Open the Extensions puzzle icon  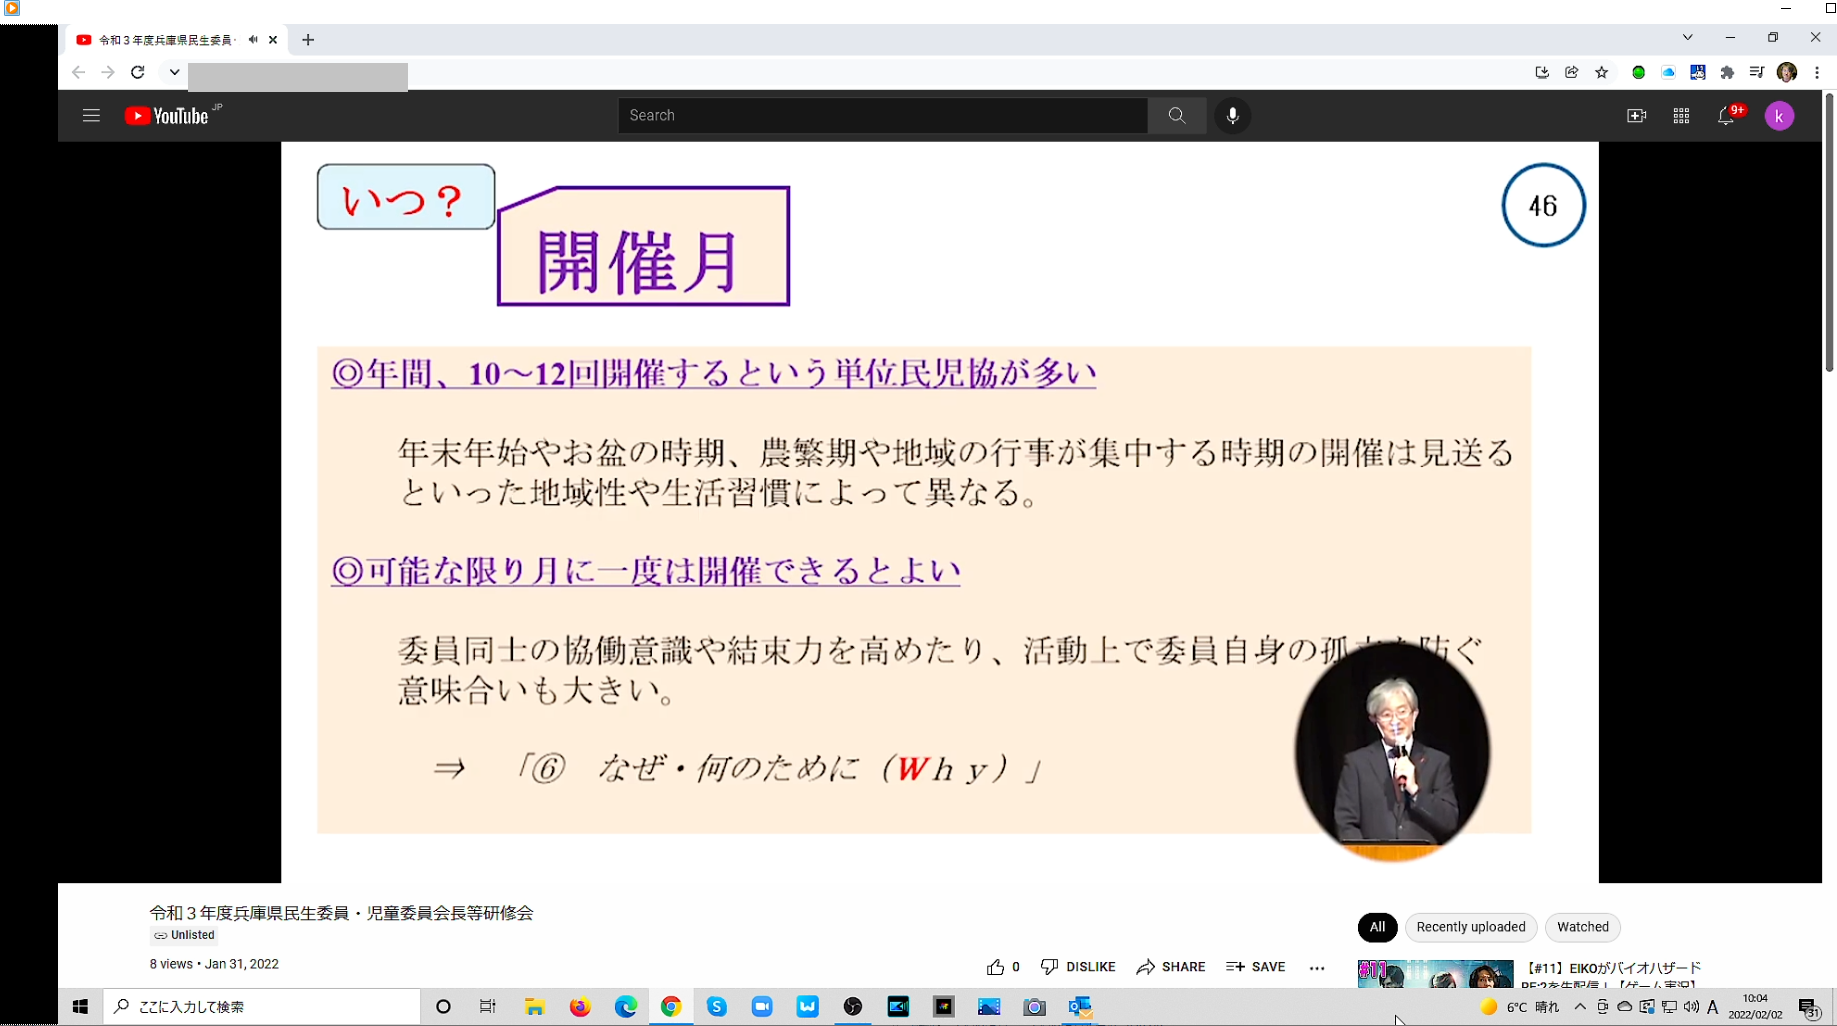1727,72
